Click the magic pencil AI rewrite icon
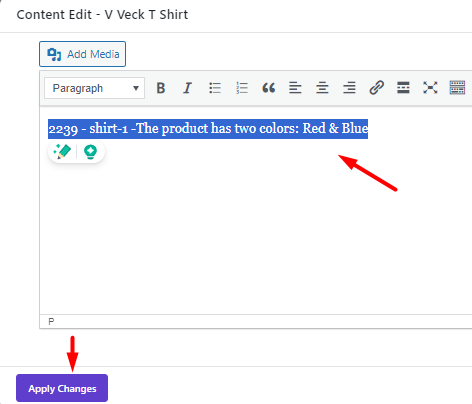The width and height of the screenshot is (472, 404). (x=62, y=152)
